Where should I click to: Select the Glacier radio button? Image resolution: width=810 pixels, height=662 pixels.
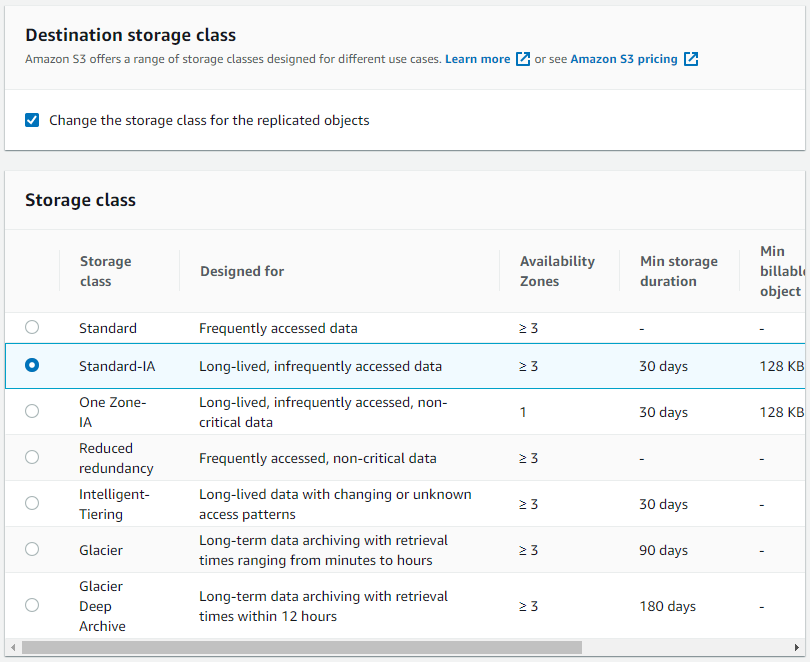tap(31, 550)
